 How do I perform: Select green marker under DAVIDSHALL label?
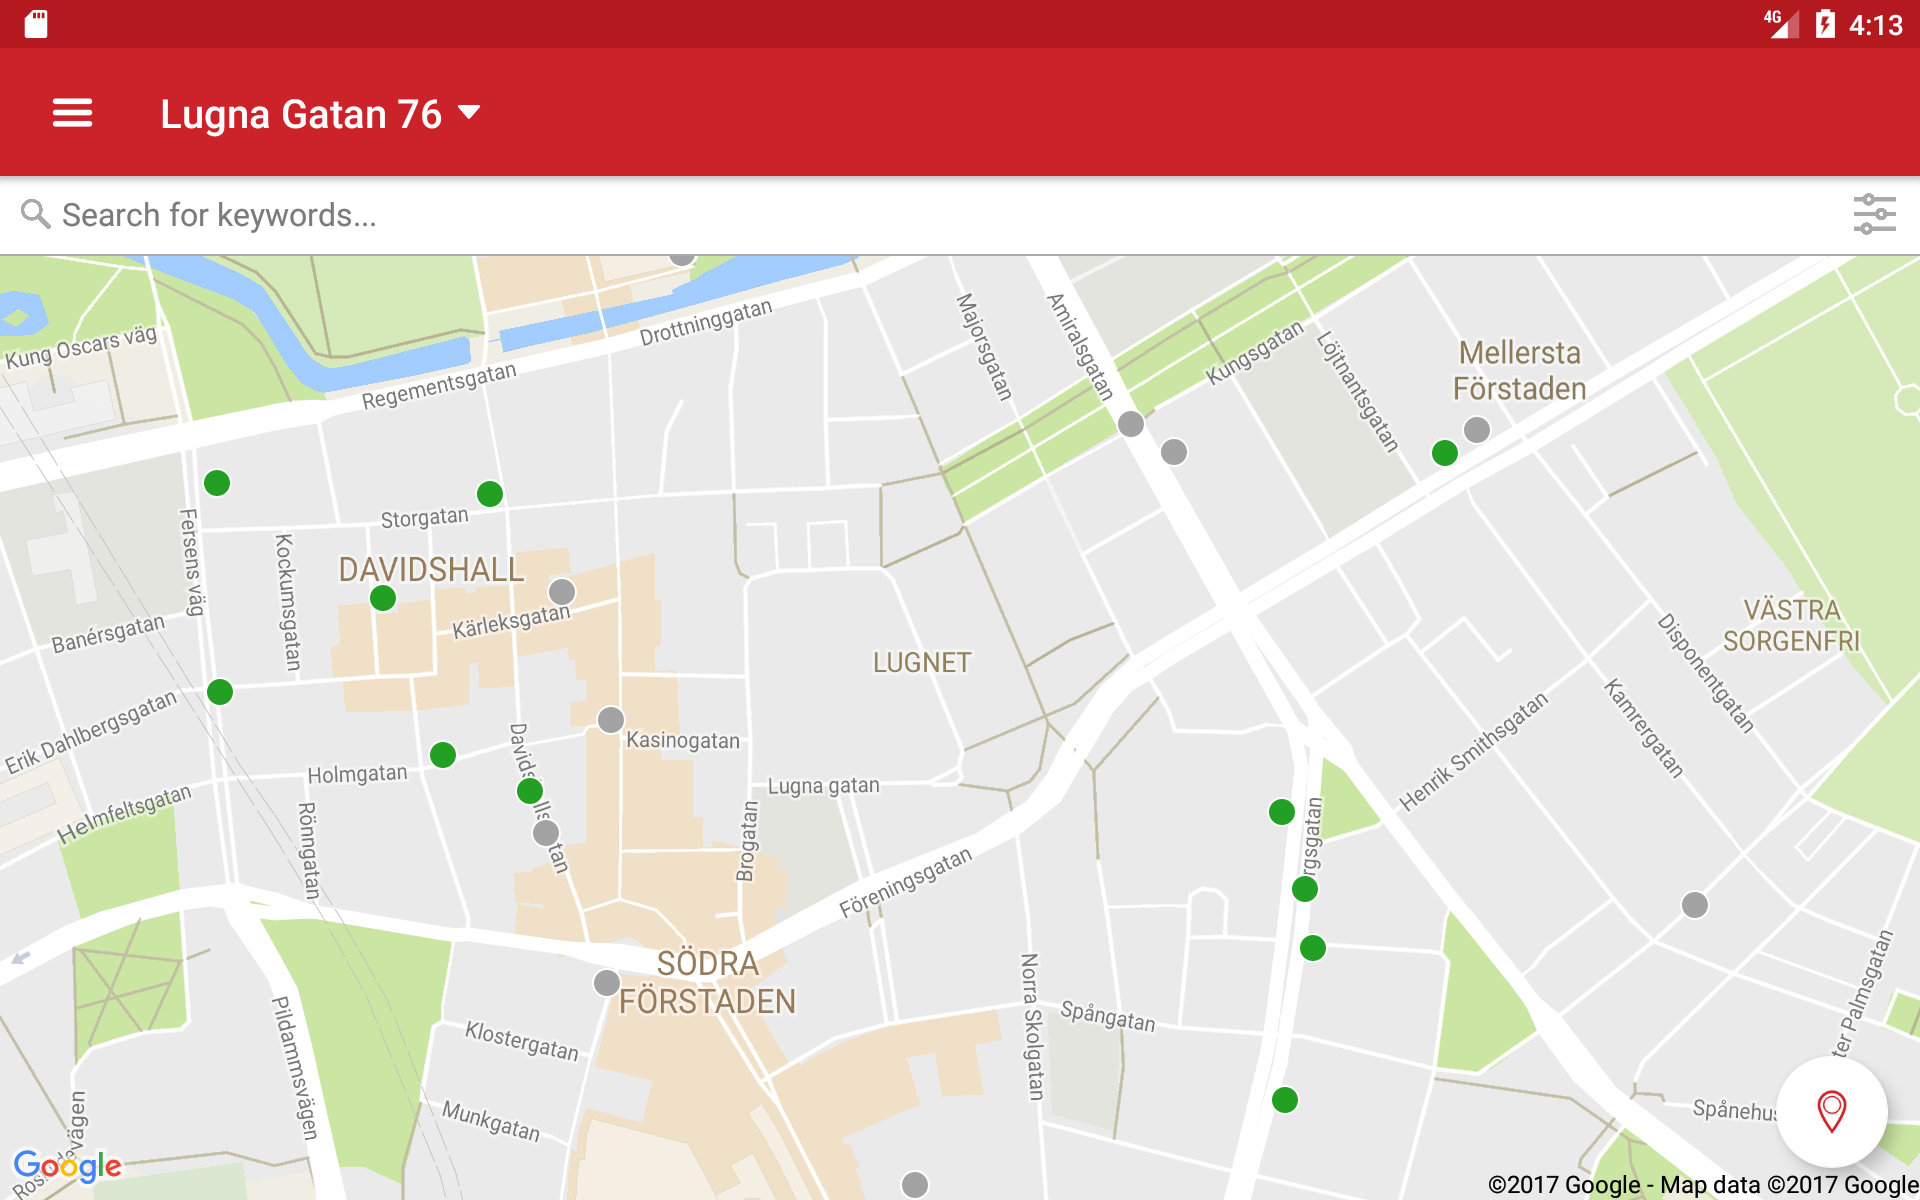click(x=383, y=599)
